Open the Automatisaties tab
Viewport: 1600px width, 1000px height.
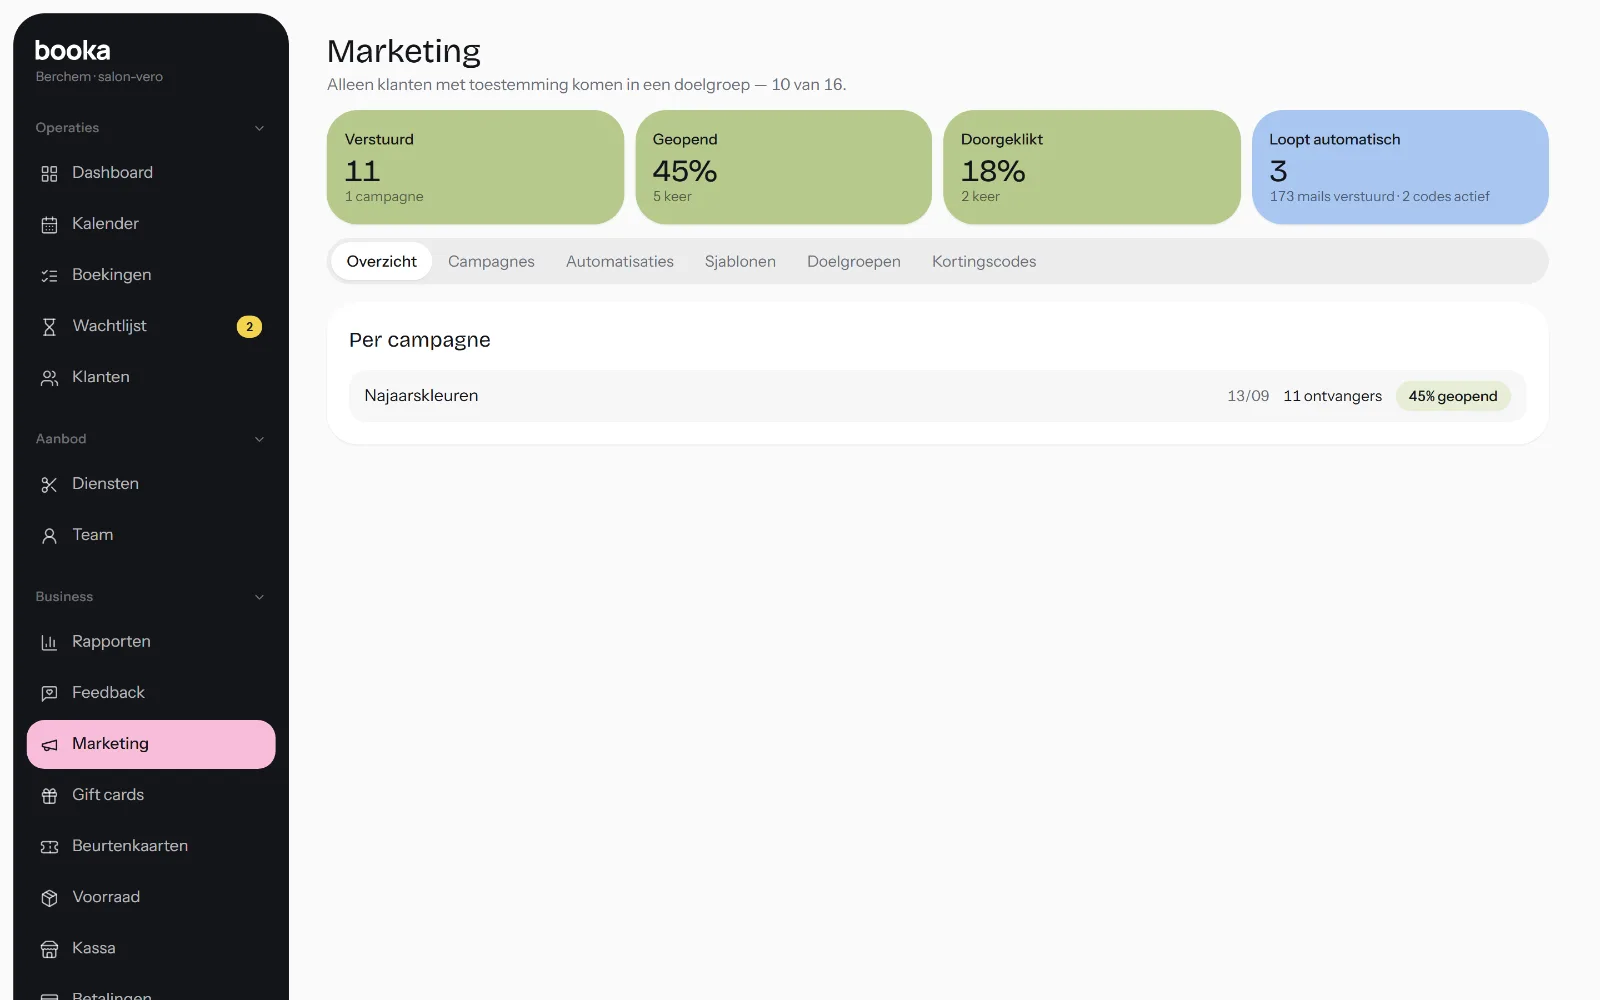click(x=620, y=261)
